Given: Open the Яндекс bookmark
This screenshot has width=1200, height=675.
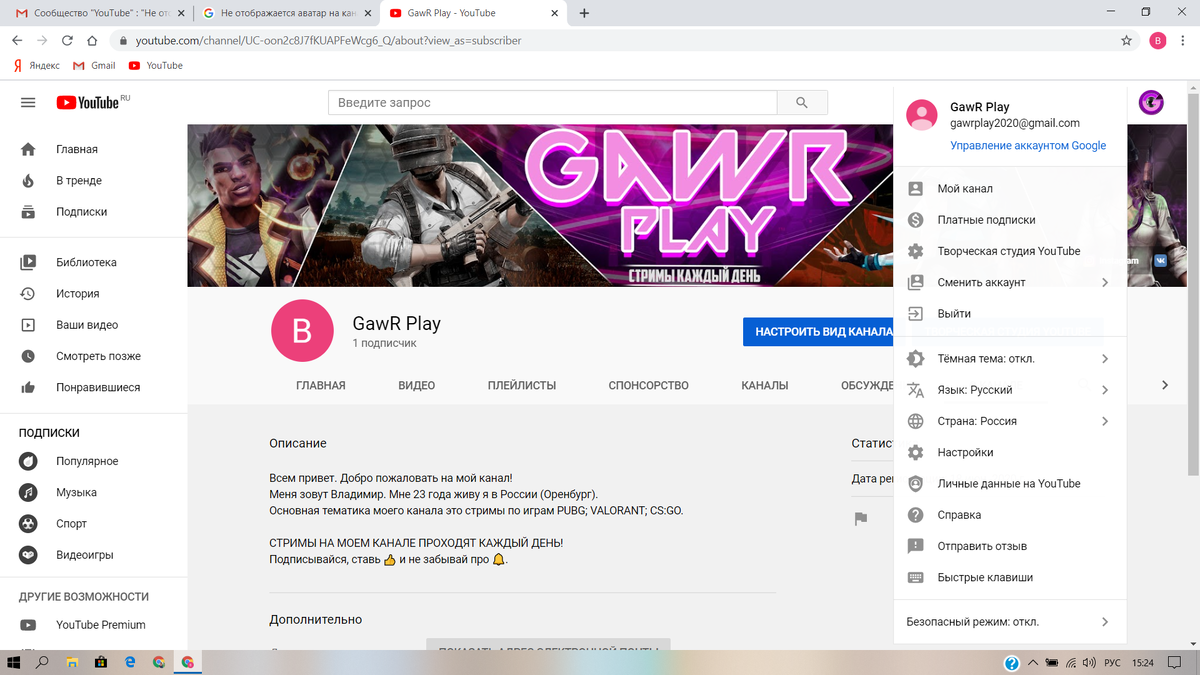Looking at the screenshot, I should (37, 65).
